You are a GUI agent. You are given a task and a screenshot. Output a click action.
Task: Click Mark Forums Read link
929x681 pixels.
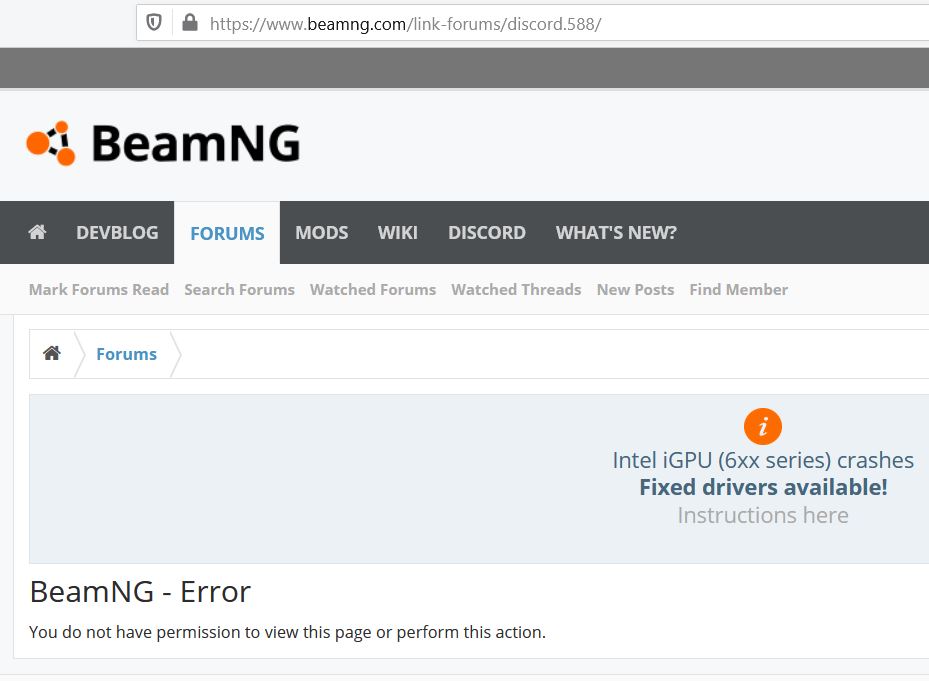(99, 289)
